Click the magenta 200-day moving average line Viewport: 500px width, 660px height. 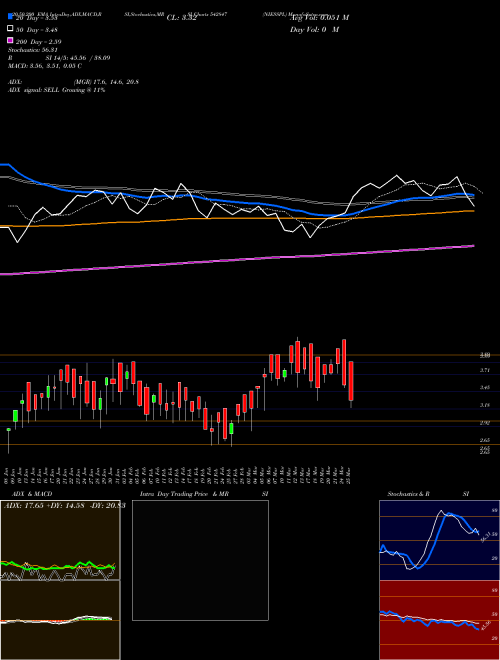[x=237, y=260]
